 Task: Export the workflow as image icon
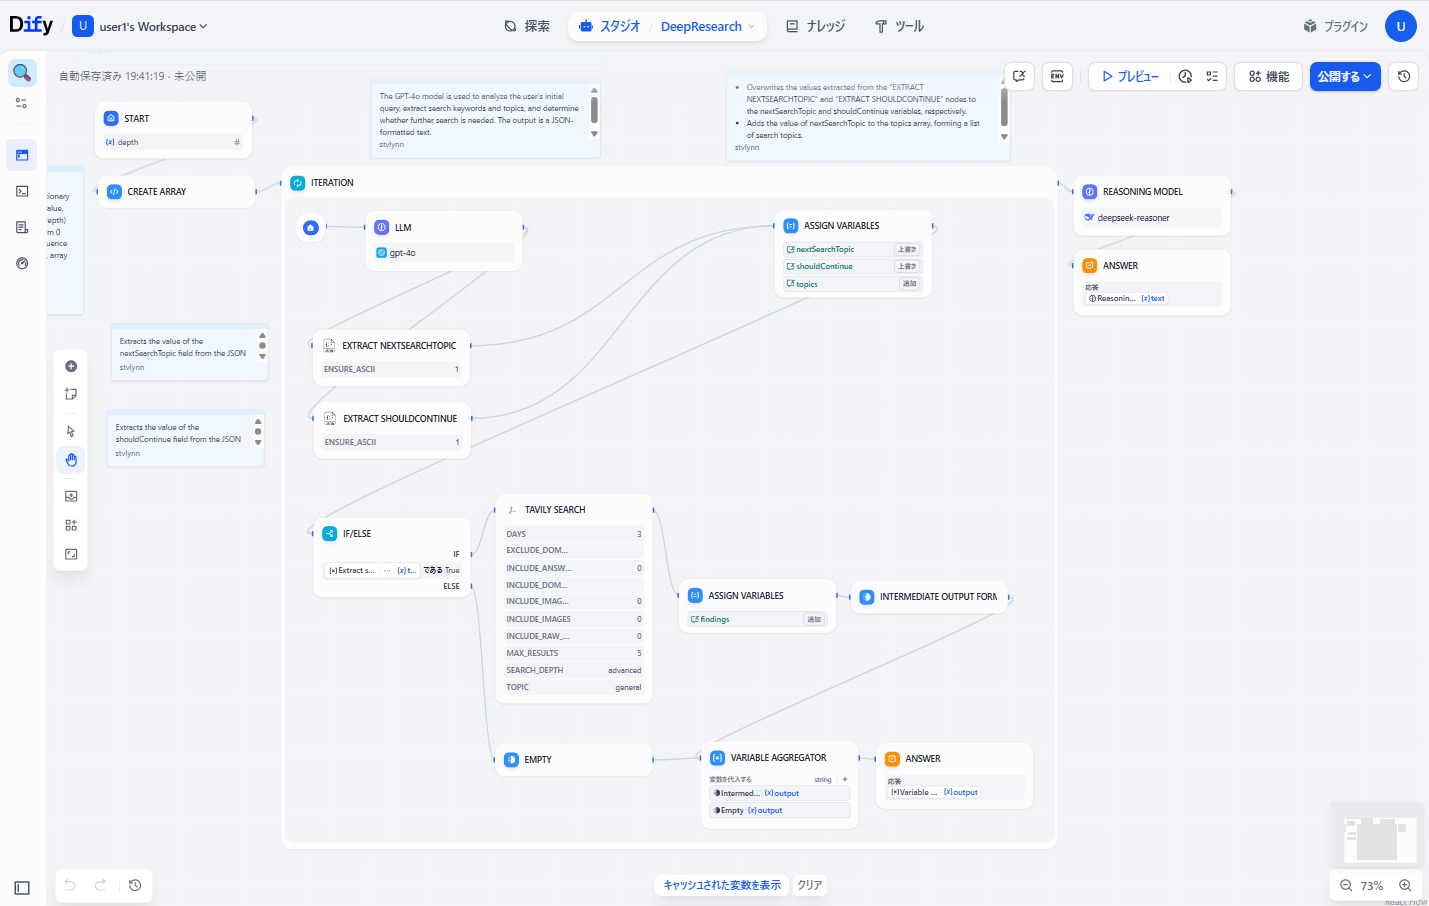point(71,496)
